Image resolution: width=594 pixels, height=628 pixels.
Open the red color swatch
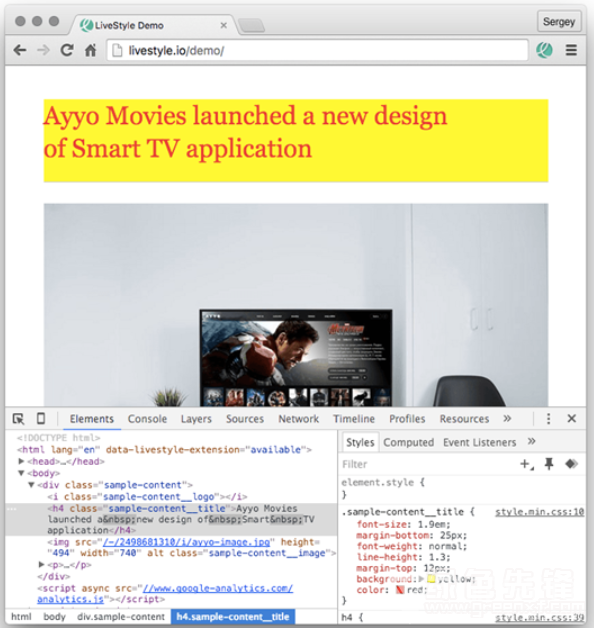400,590
